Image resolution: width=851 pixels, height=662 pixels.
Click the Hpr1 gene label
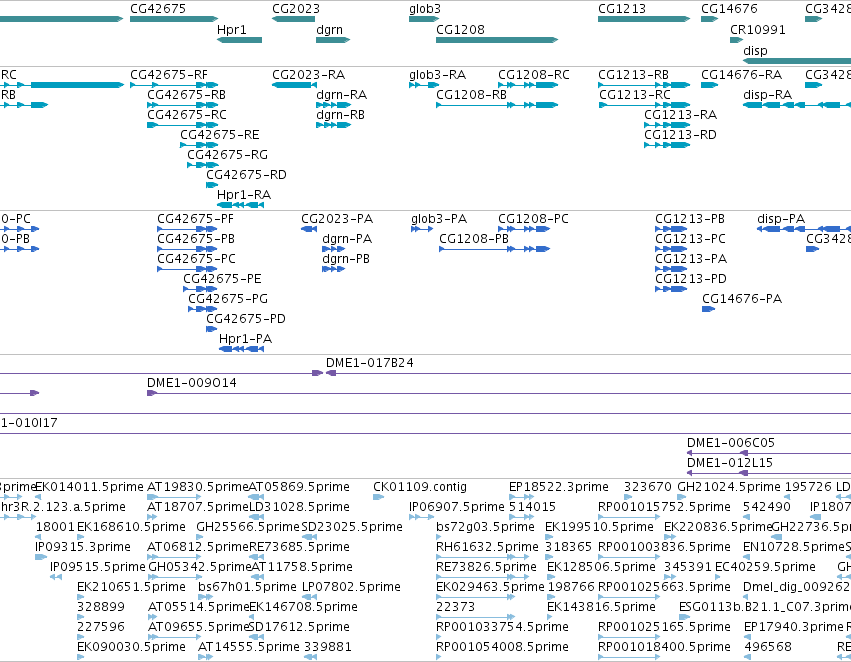(232, 30)
